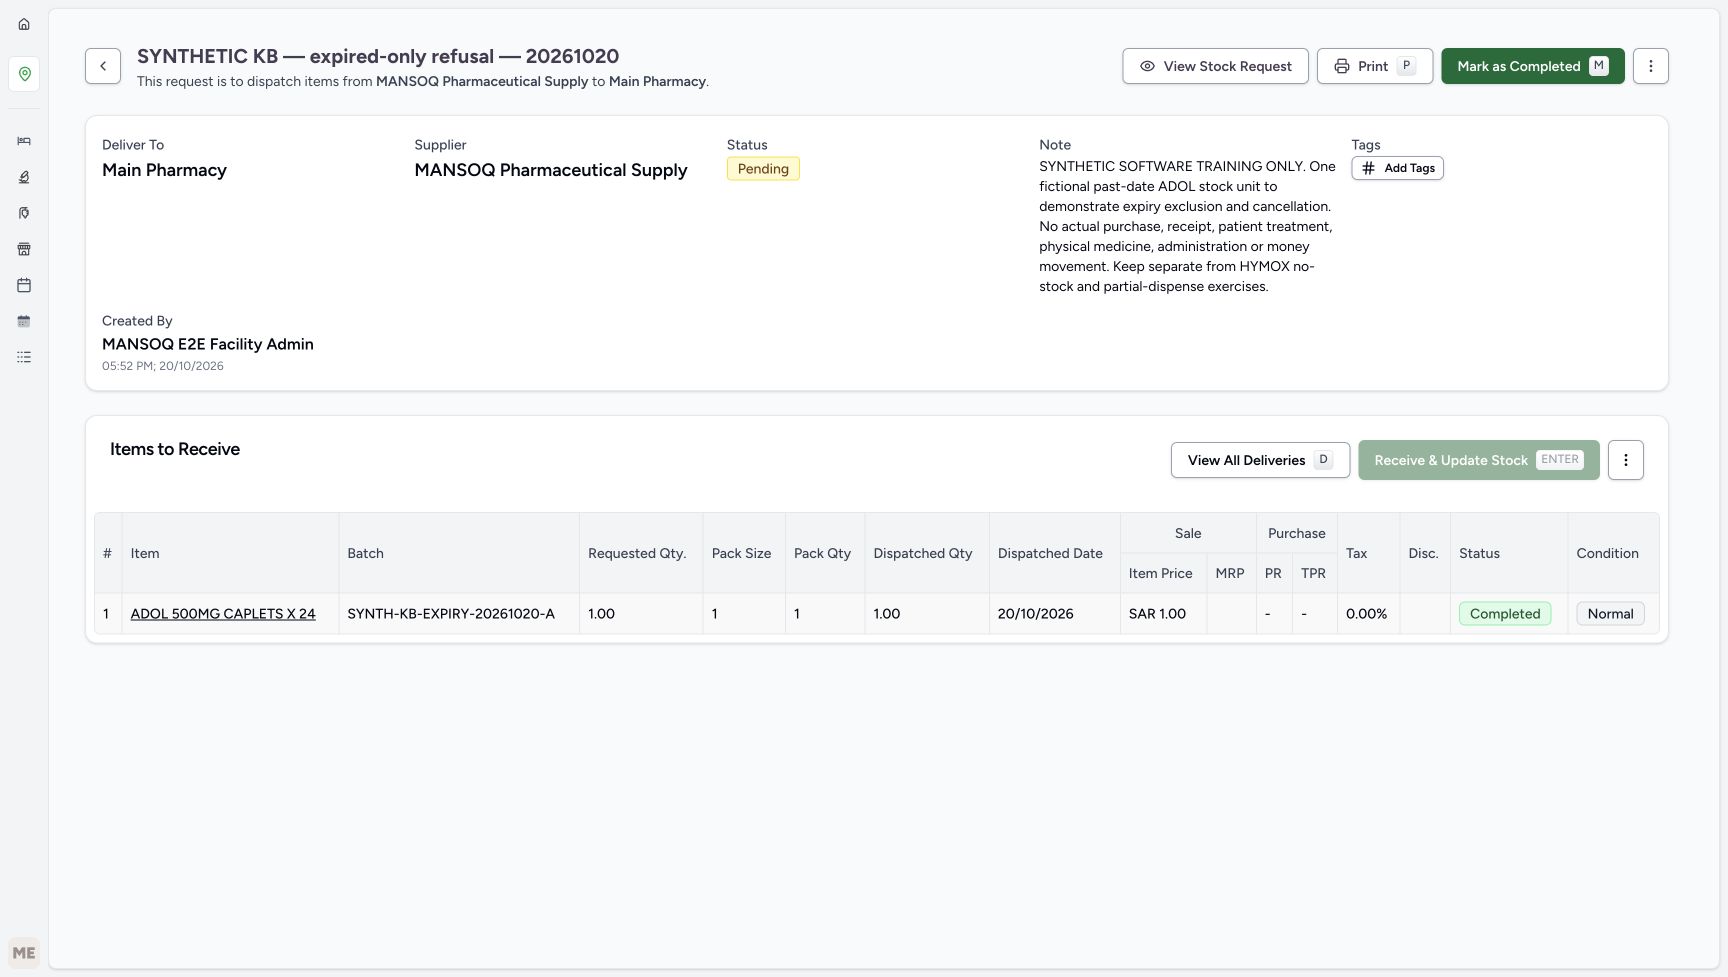1728x977 pixels.
Task: Open the ME avatar at sidebar bottom
Action: coord(24,953)
